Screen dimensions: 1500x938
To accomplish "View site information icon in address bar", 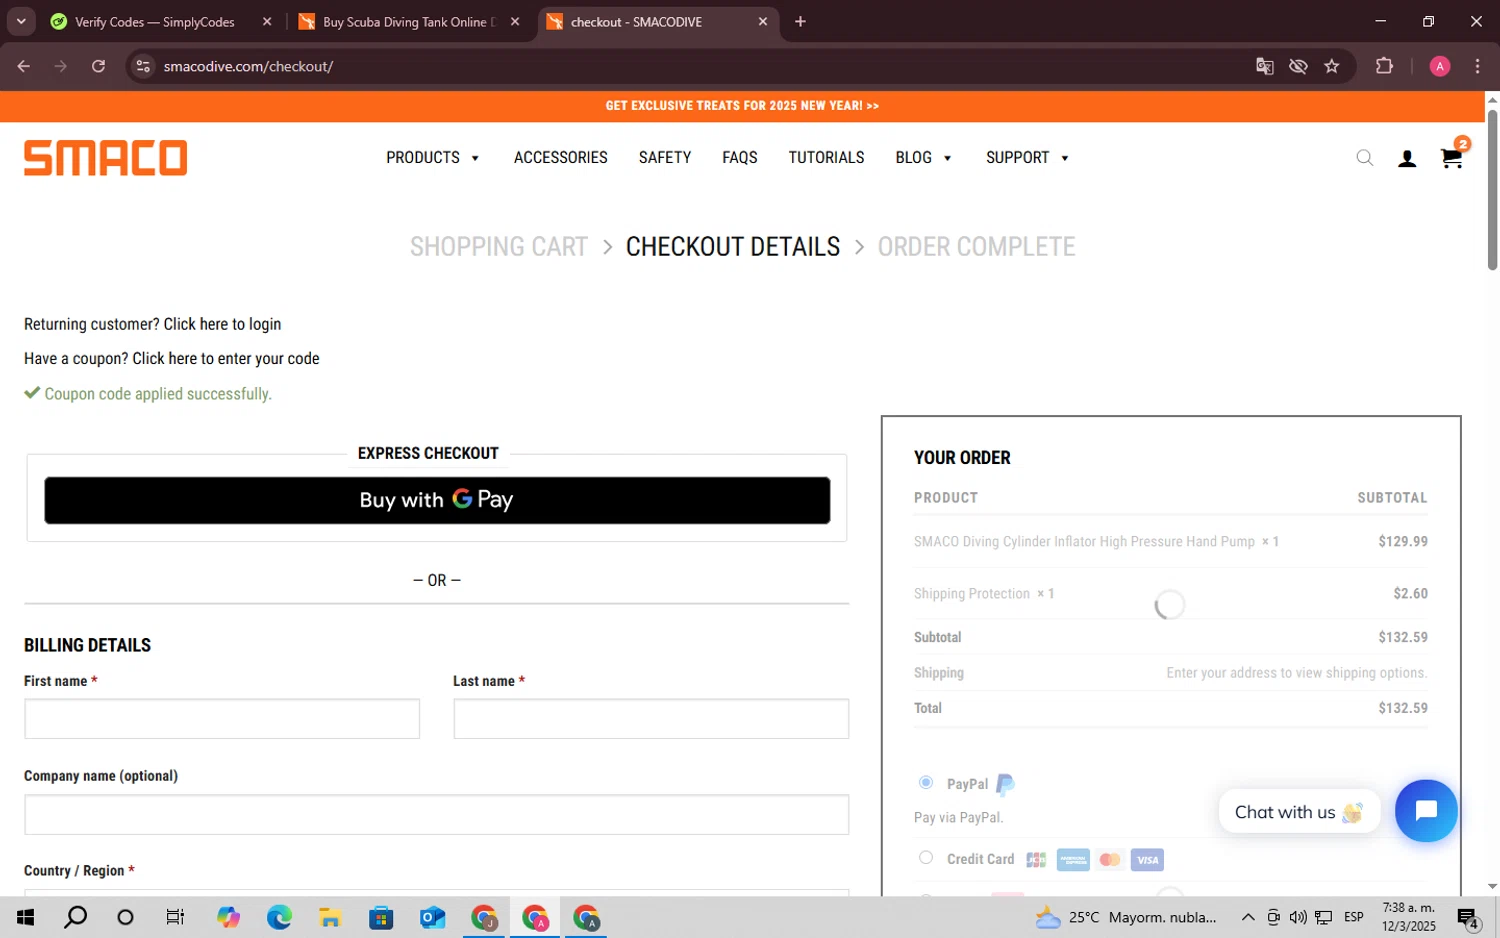I will pos(143,66).
